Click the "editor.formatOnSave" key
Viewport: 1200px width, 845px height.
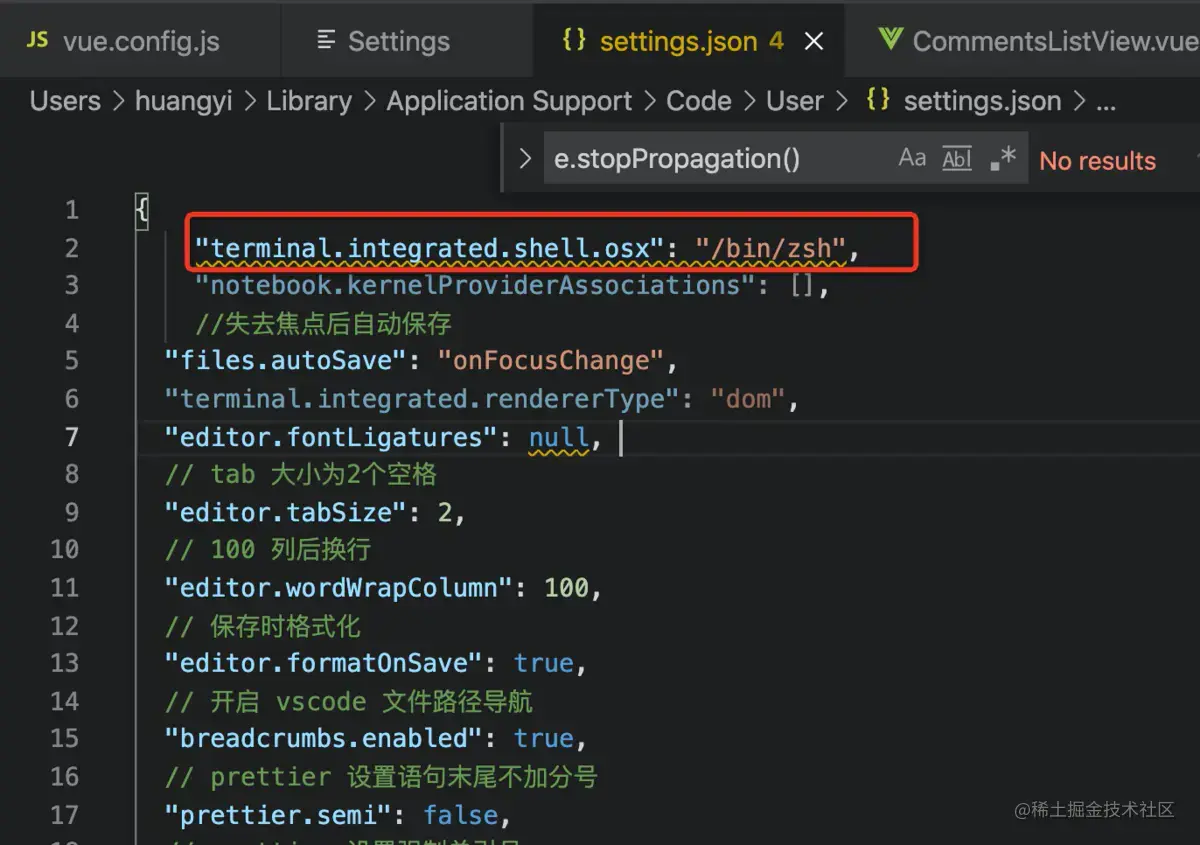[x=323, y=663]
